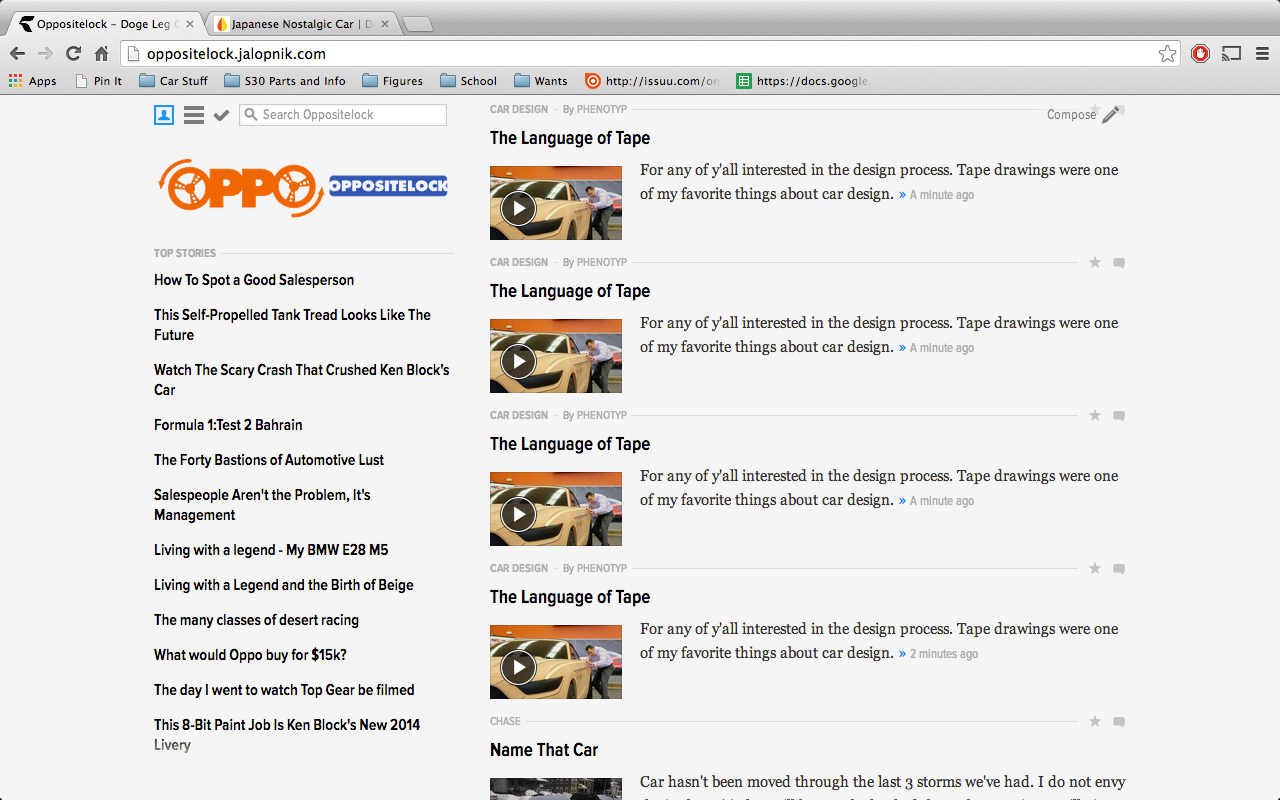1280x800 pixels.
Task: Open The day I went to watch Top Gear
Action: tap(284, 690)
